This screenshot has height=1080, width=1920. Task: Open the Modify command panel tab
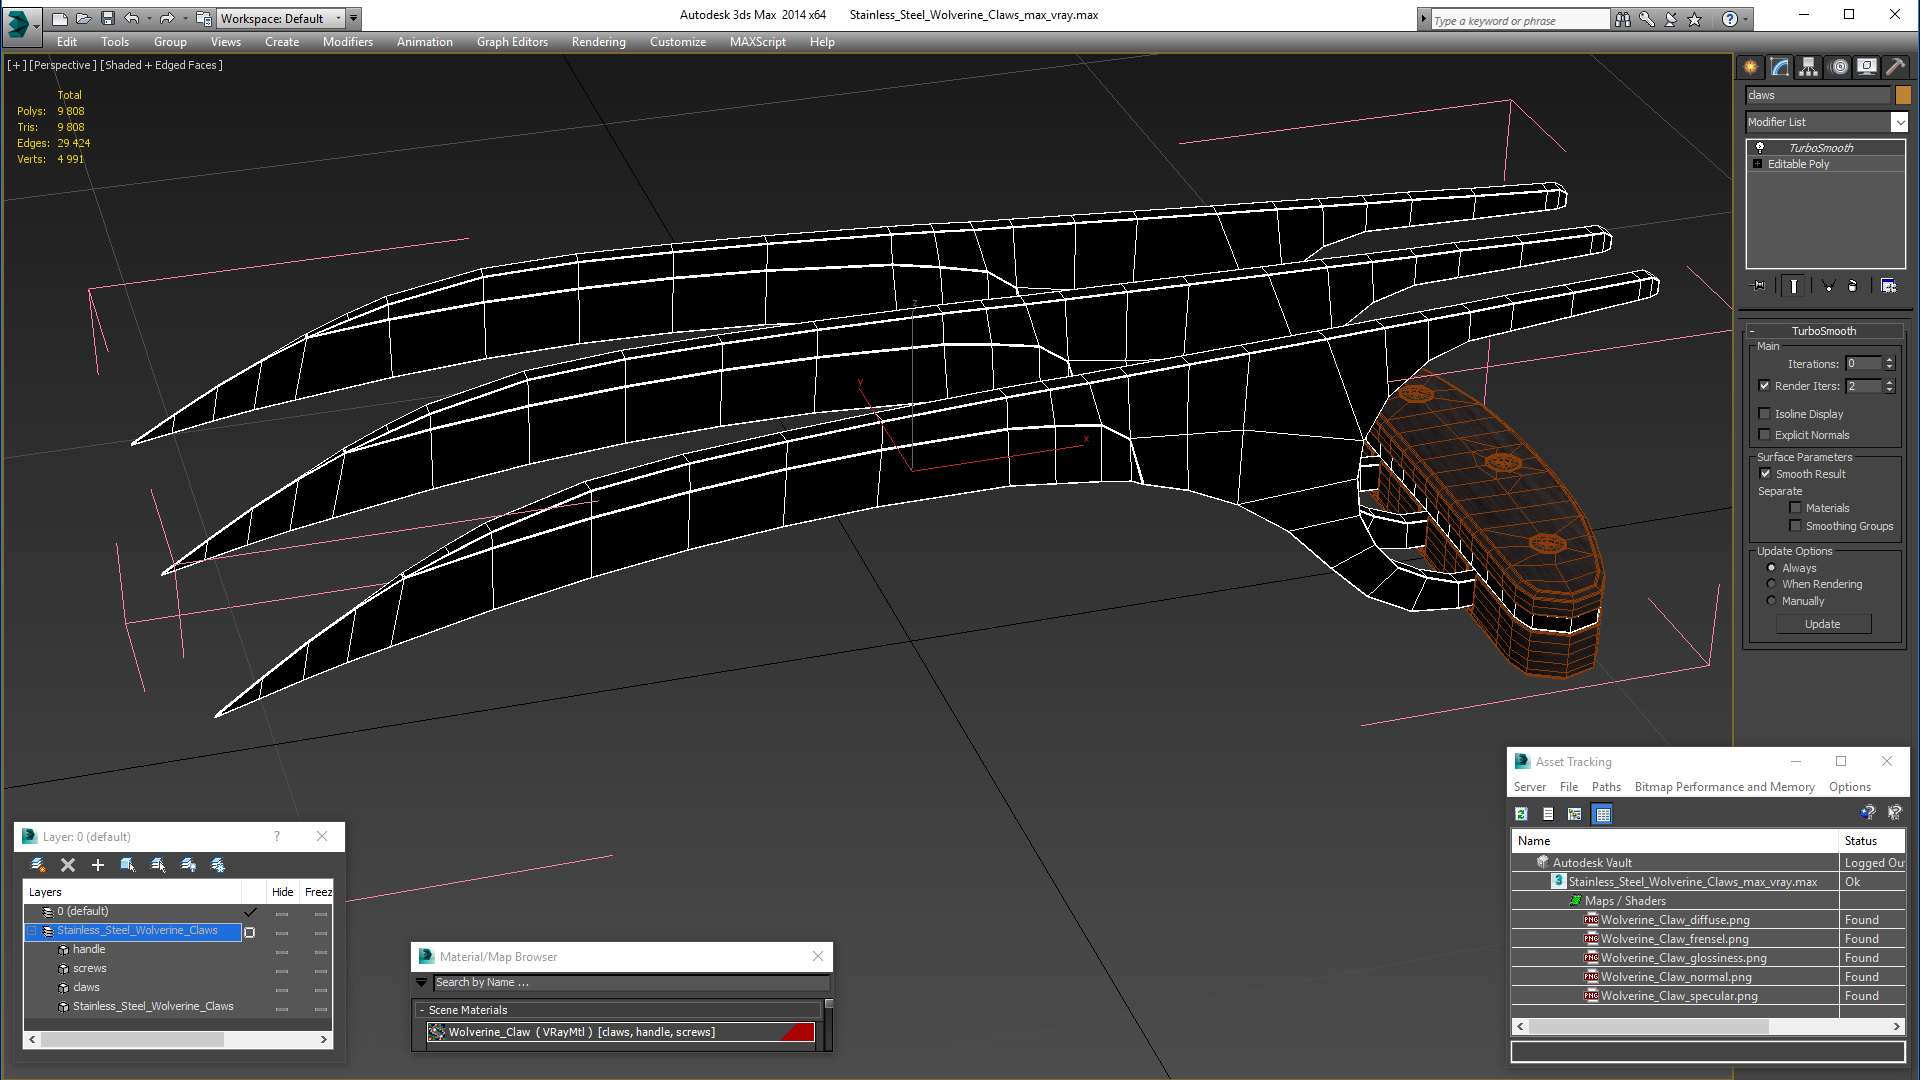click(1780, 67)
